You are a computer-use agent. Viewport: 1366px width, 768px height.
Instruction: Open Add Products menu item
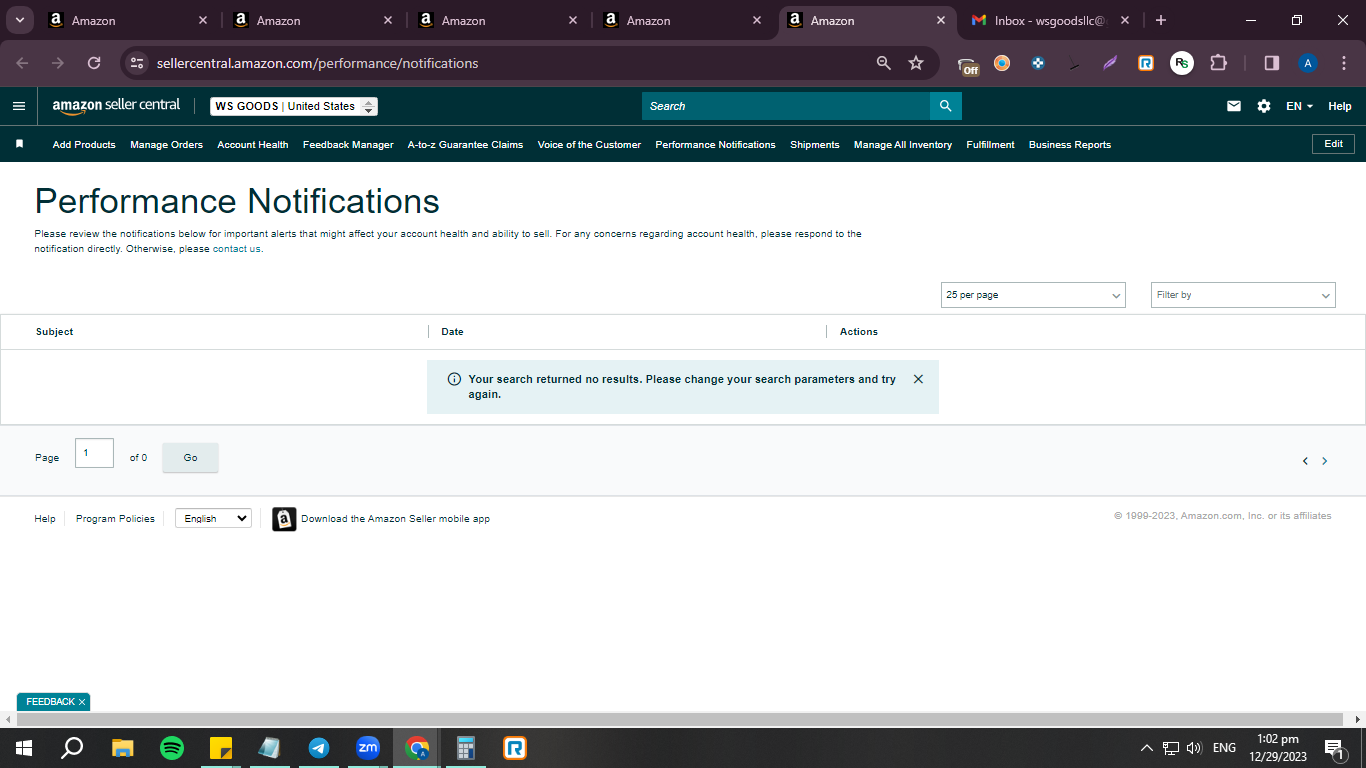[84, 145]
